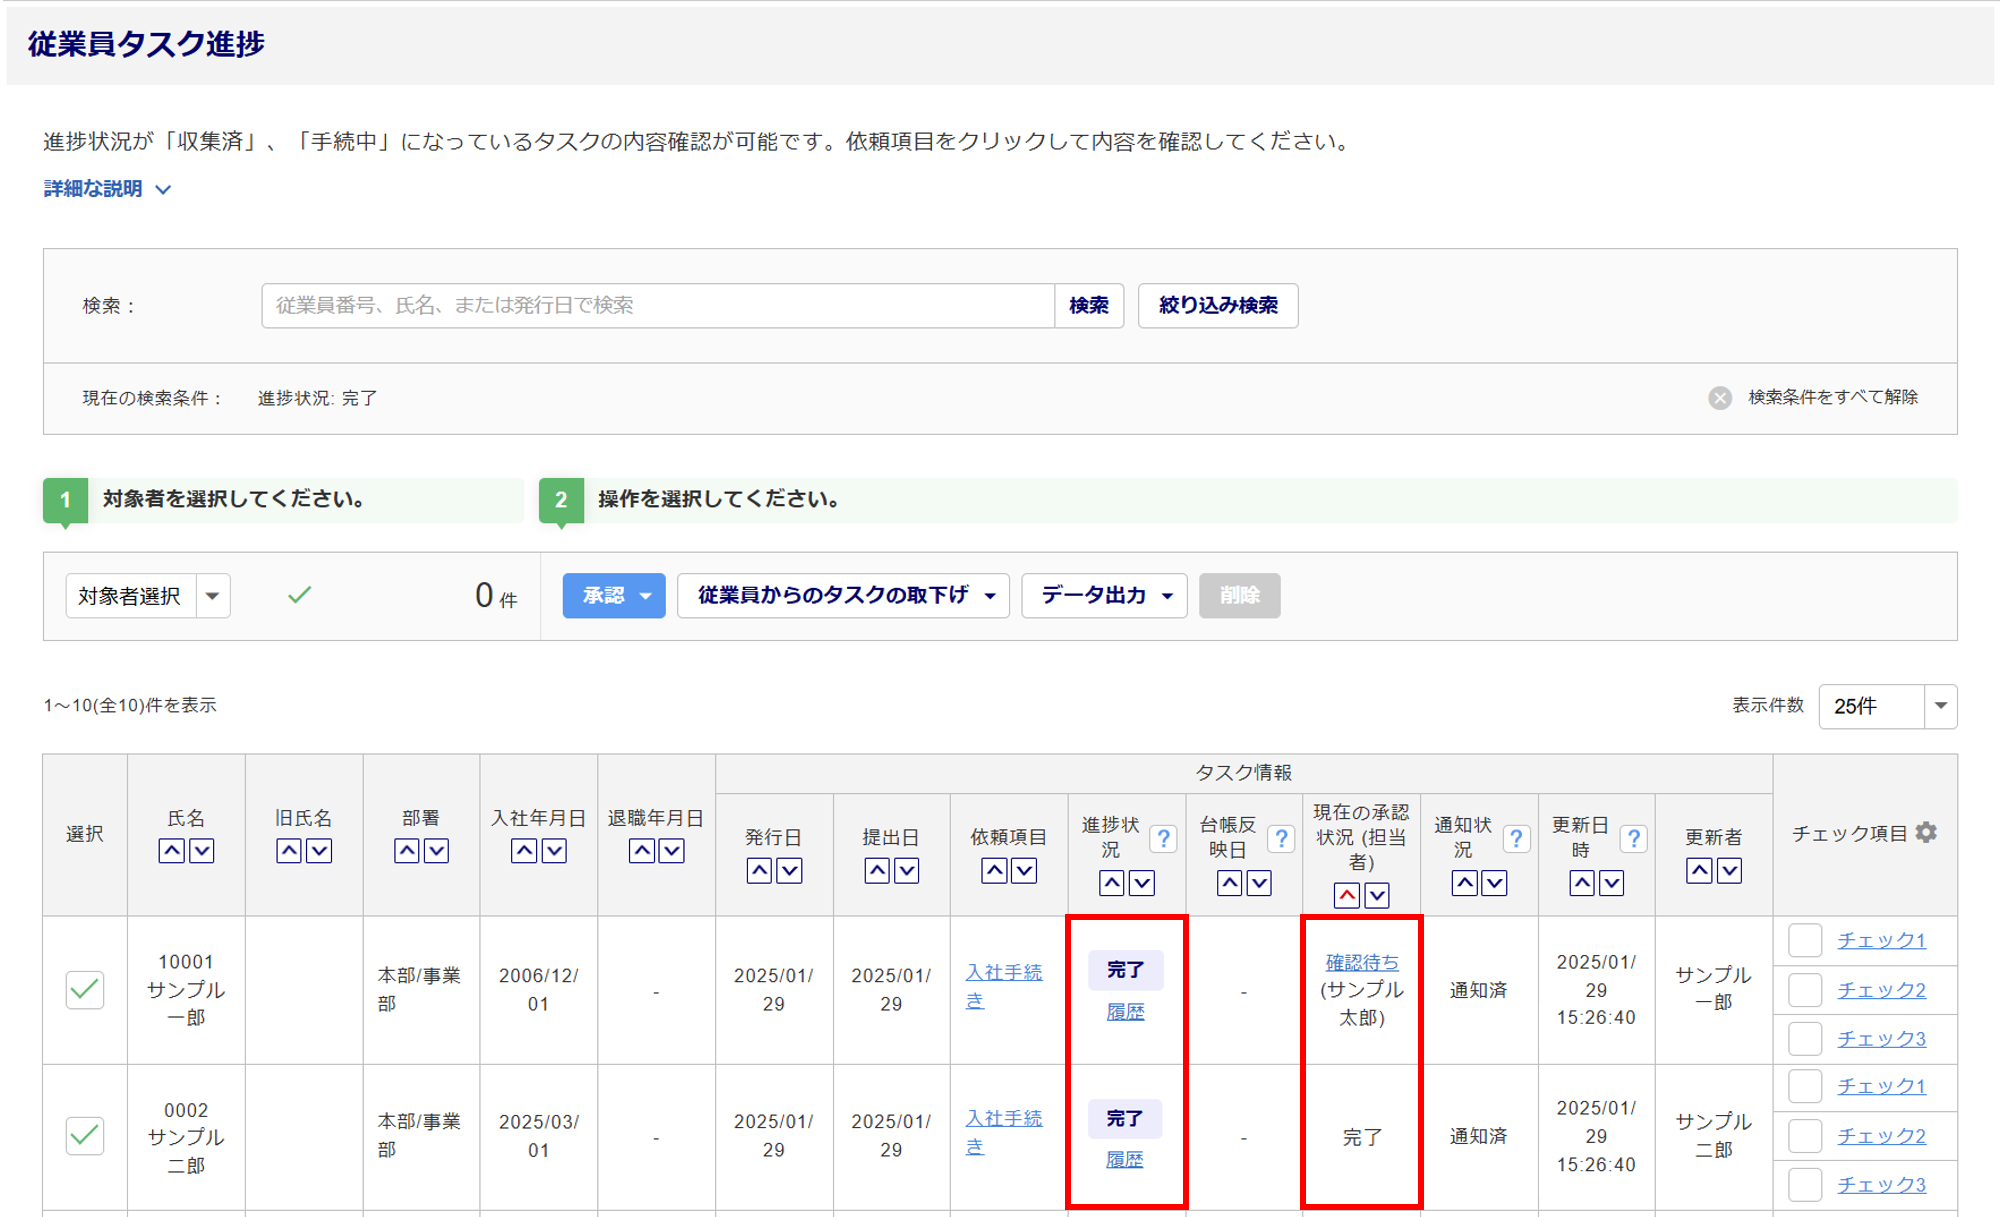Check チェック3 box in サンプル一郎 row
This screenshot has width=2000, height=1217.
(x=1805, y=1039)
